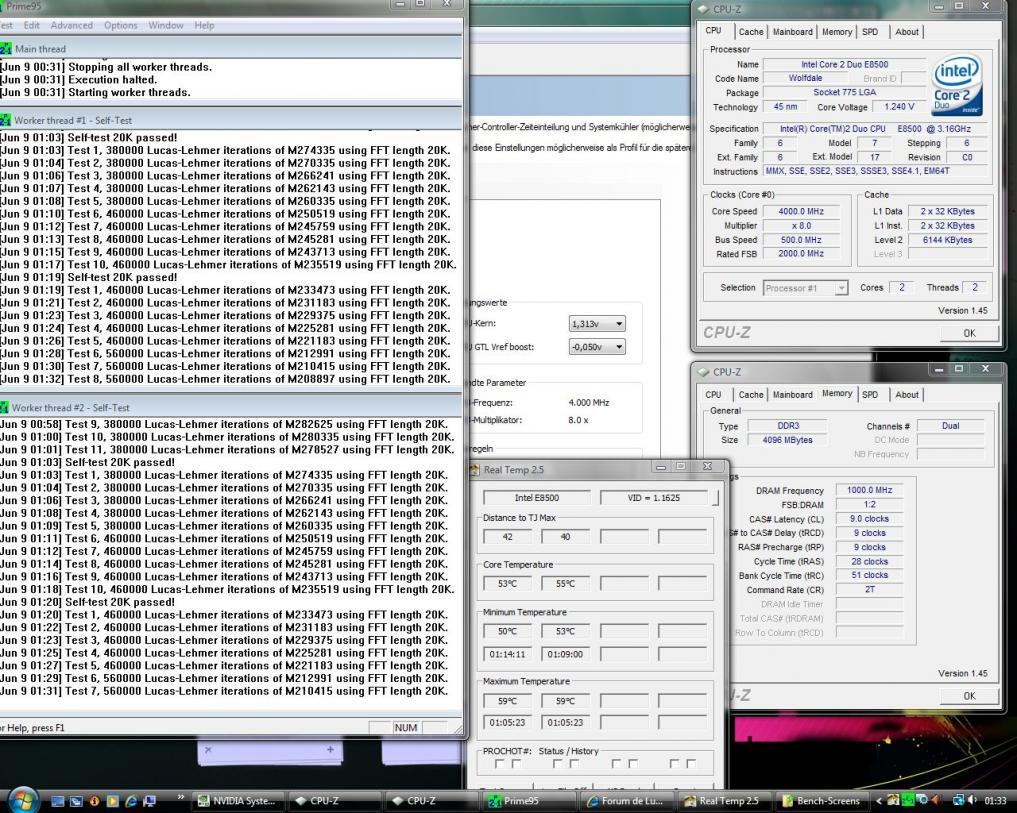Click the Windows Media Player quick launch icon
1017x813 pixels.
112,801
